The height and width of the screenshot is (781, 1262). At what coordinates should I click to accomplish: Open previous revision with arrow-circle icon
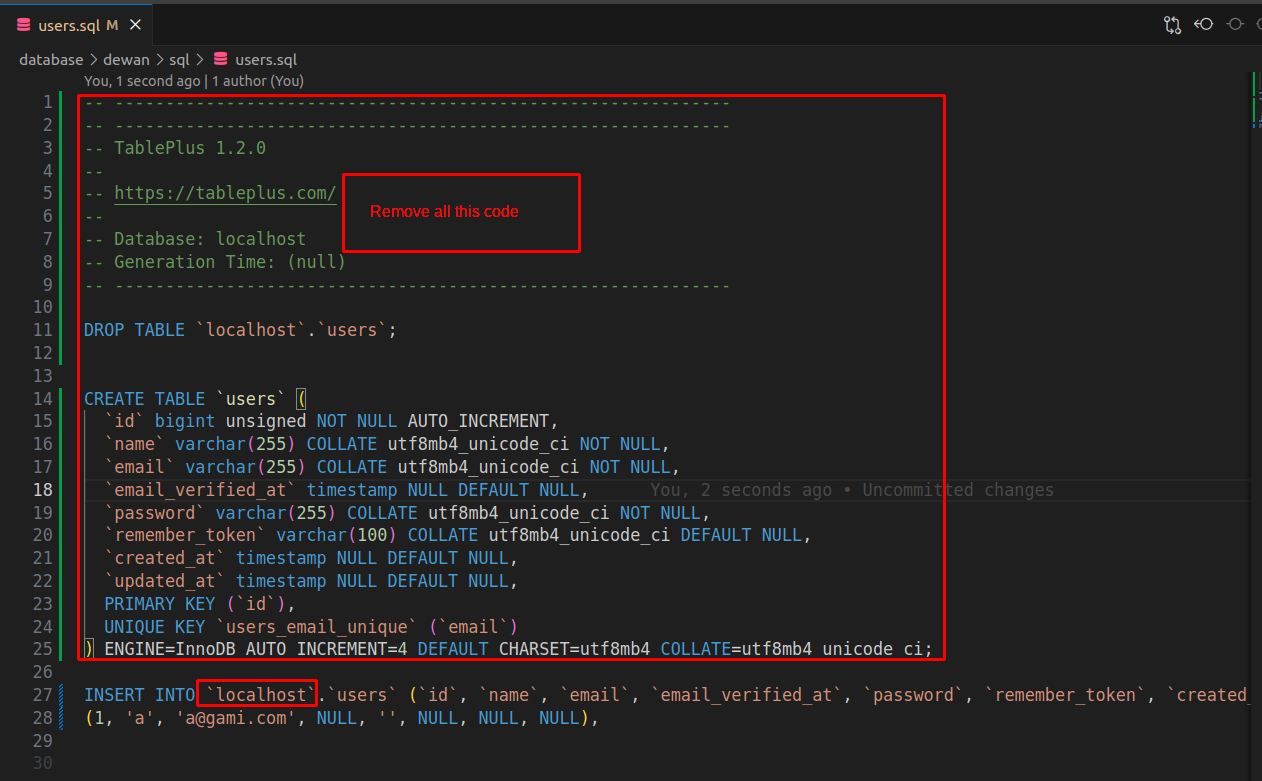(x=1203, y=25)
